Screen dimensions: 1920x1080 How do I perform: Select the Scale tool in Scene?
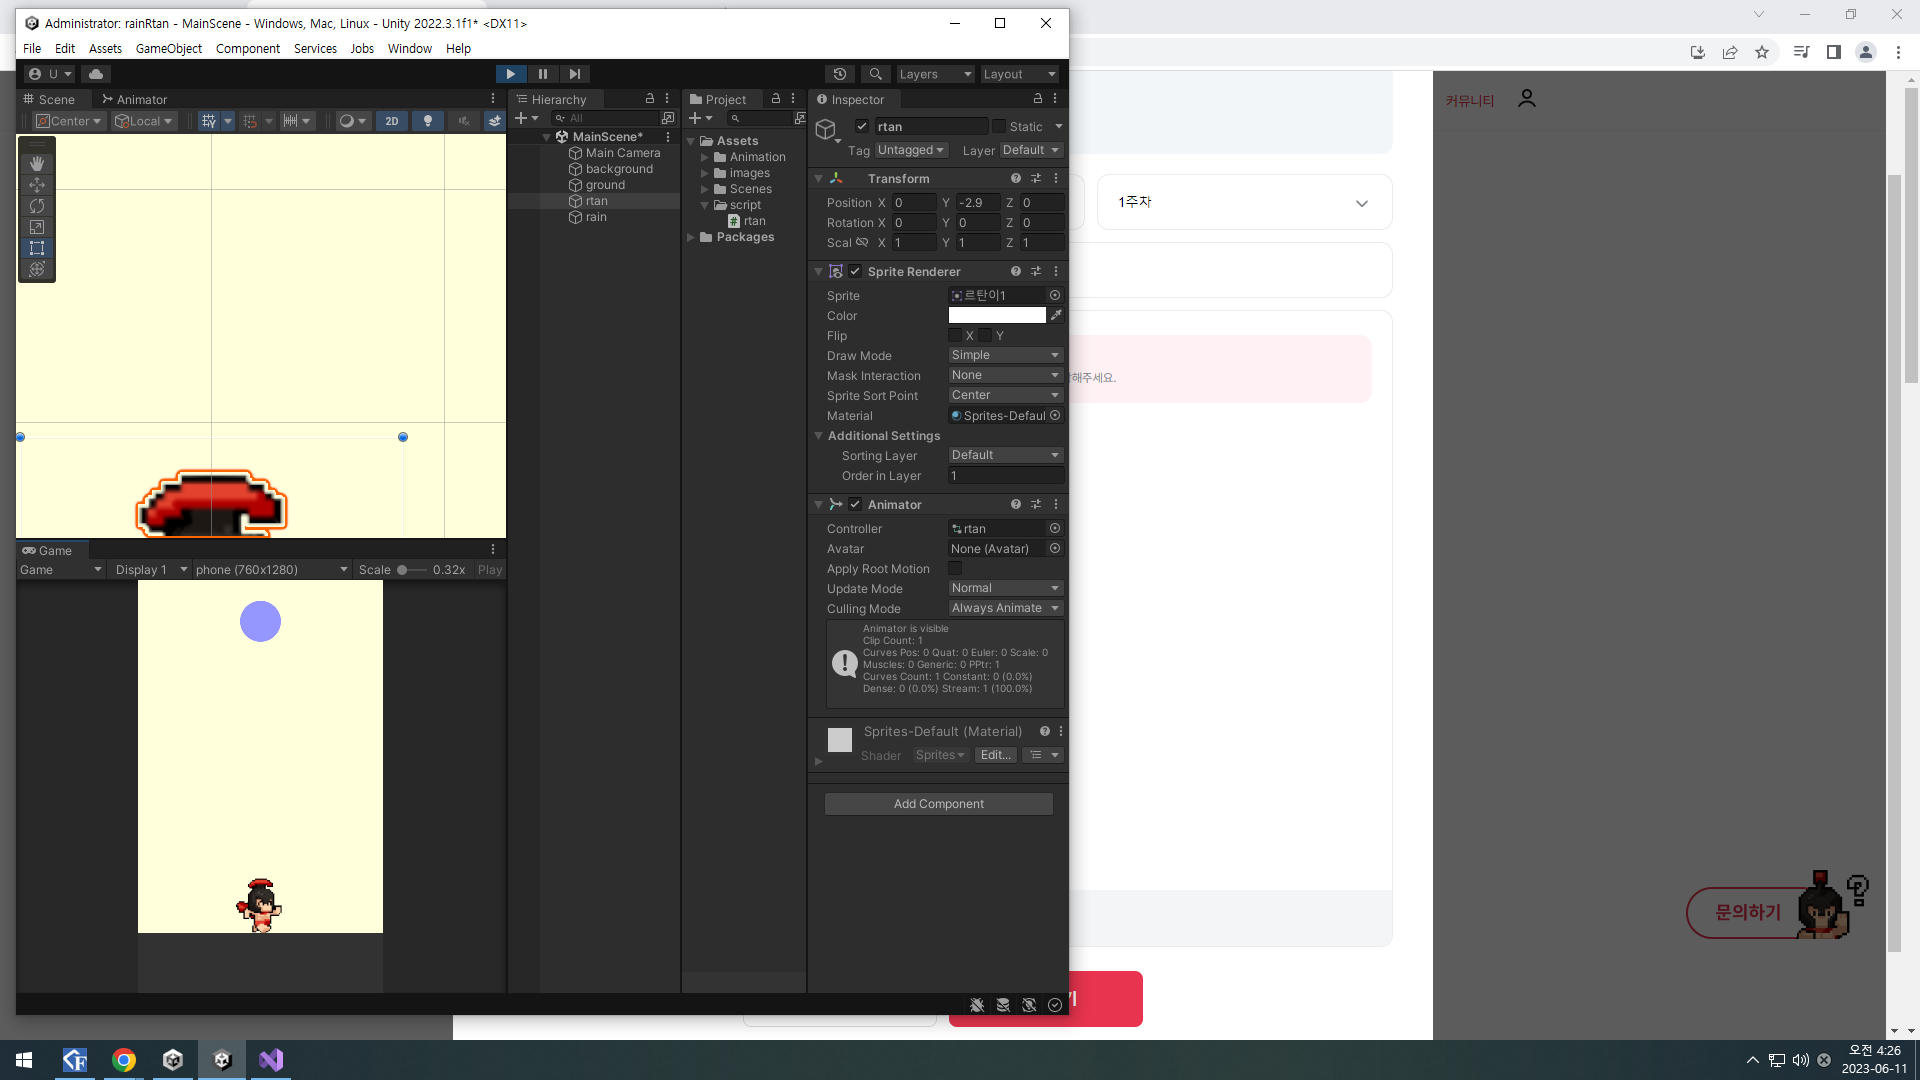pos(37,227)
